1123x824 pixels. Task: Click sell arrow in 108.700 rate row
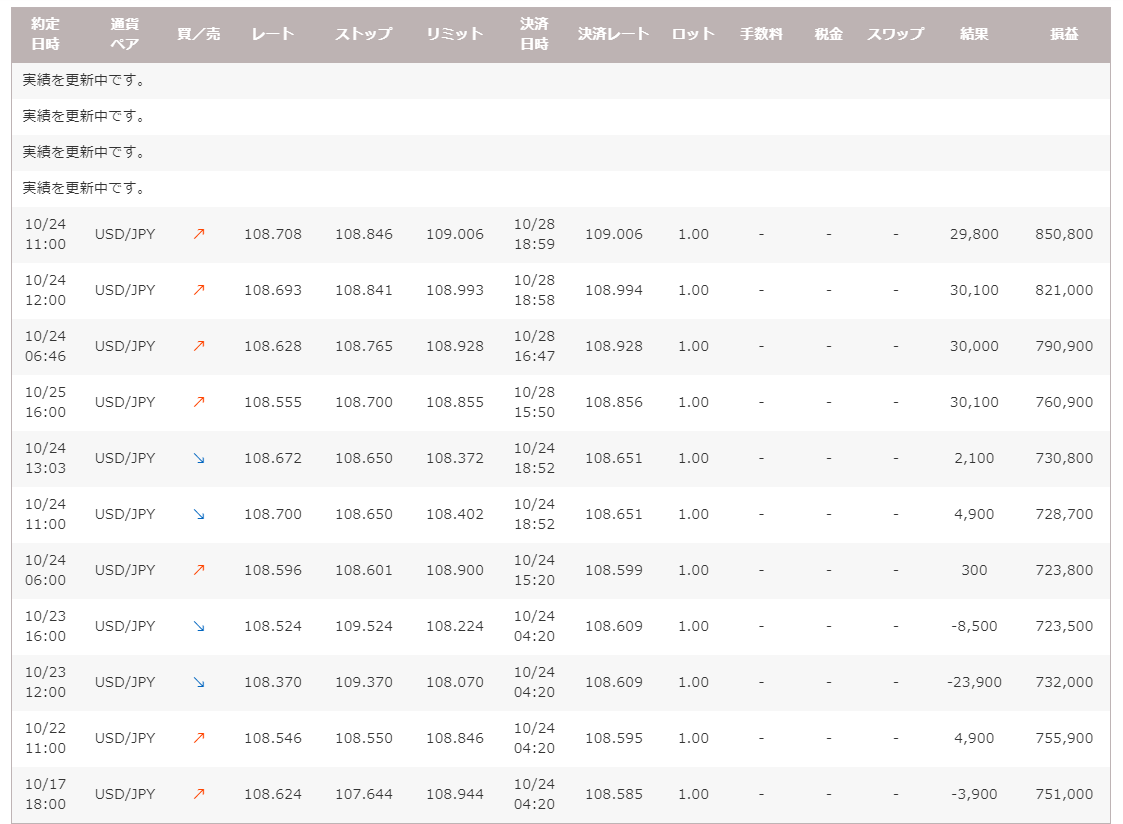click(199, 514)
